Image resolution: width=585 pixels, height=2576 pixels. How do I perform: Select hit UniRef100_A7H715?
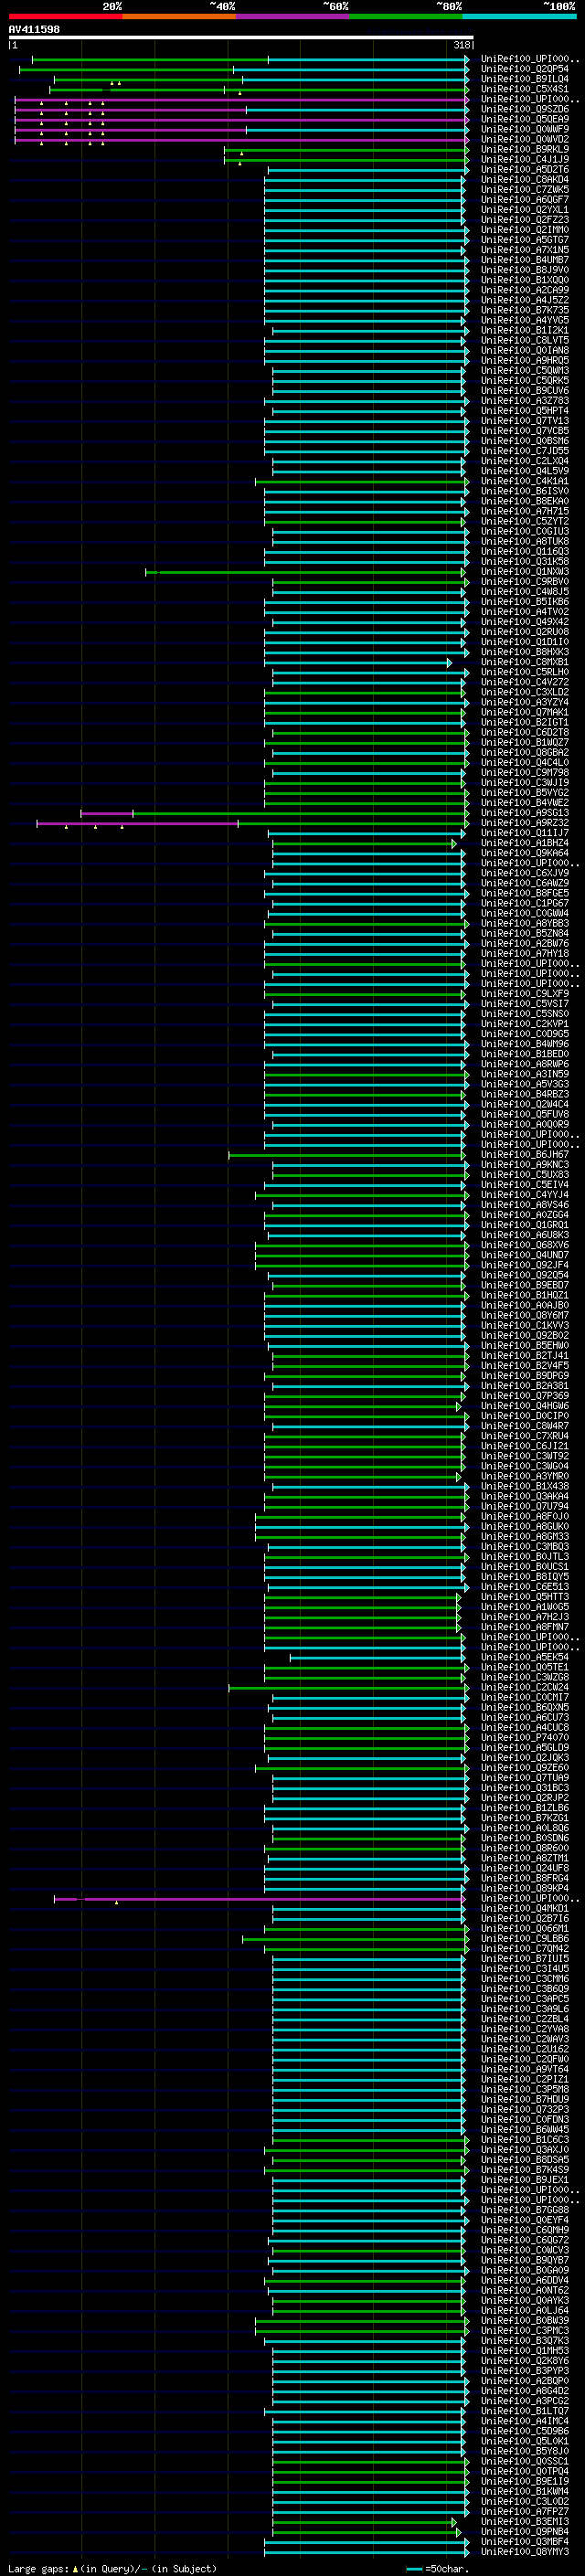pos(524,511)
